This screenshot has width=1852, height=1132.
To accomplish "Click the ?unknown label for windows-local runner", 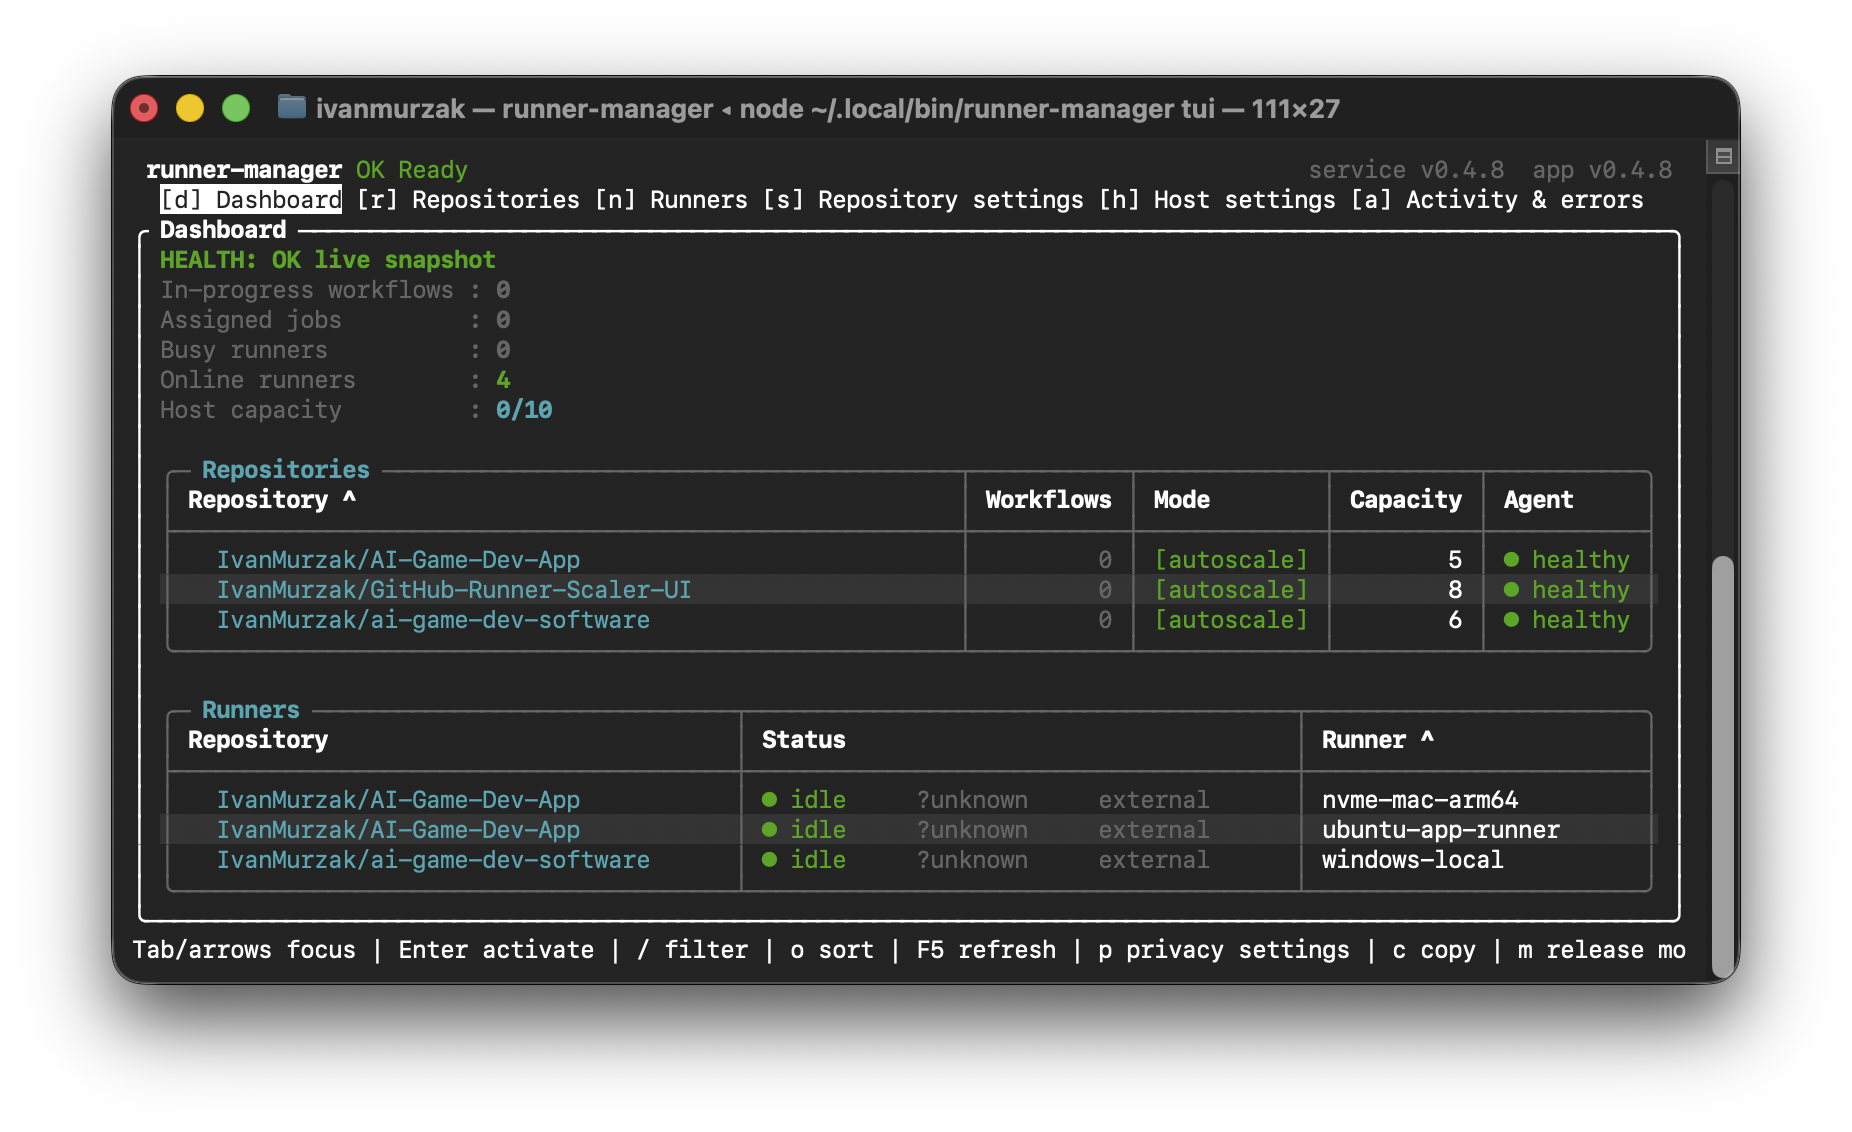I will pos(972,859).
